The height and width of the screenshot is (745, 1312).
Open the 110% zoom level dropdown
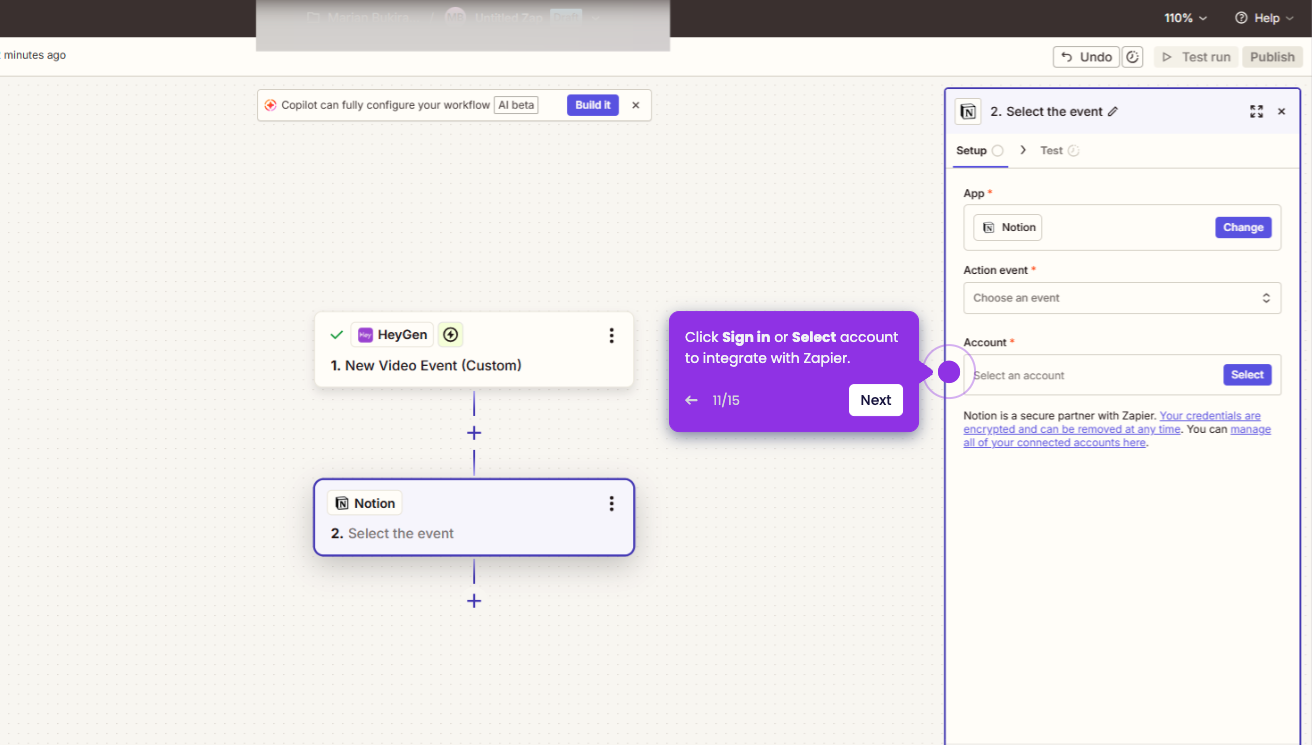coord(1185,18)
